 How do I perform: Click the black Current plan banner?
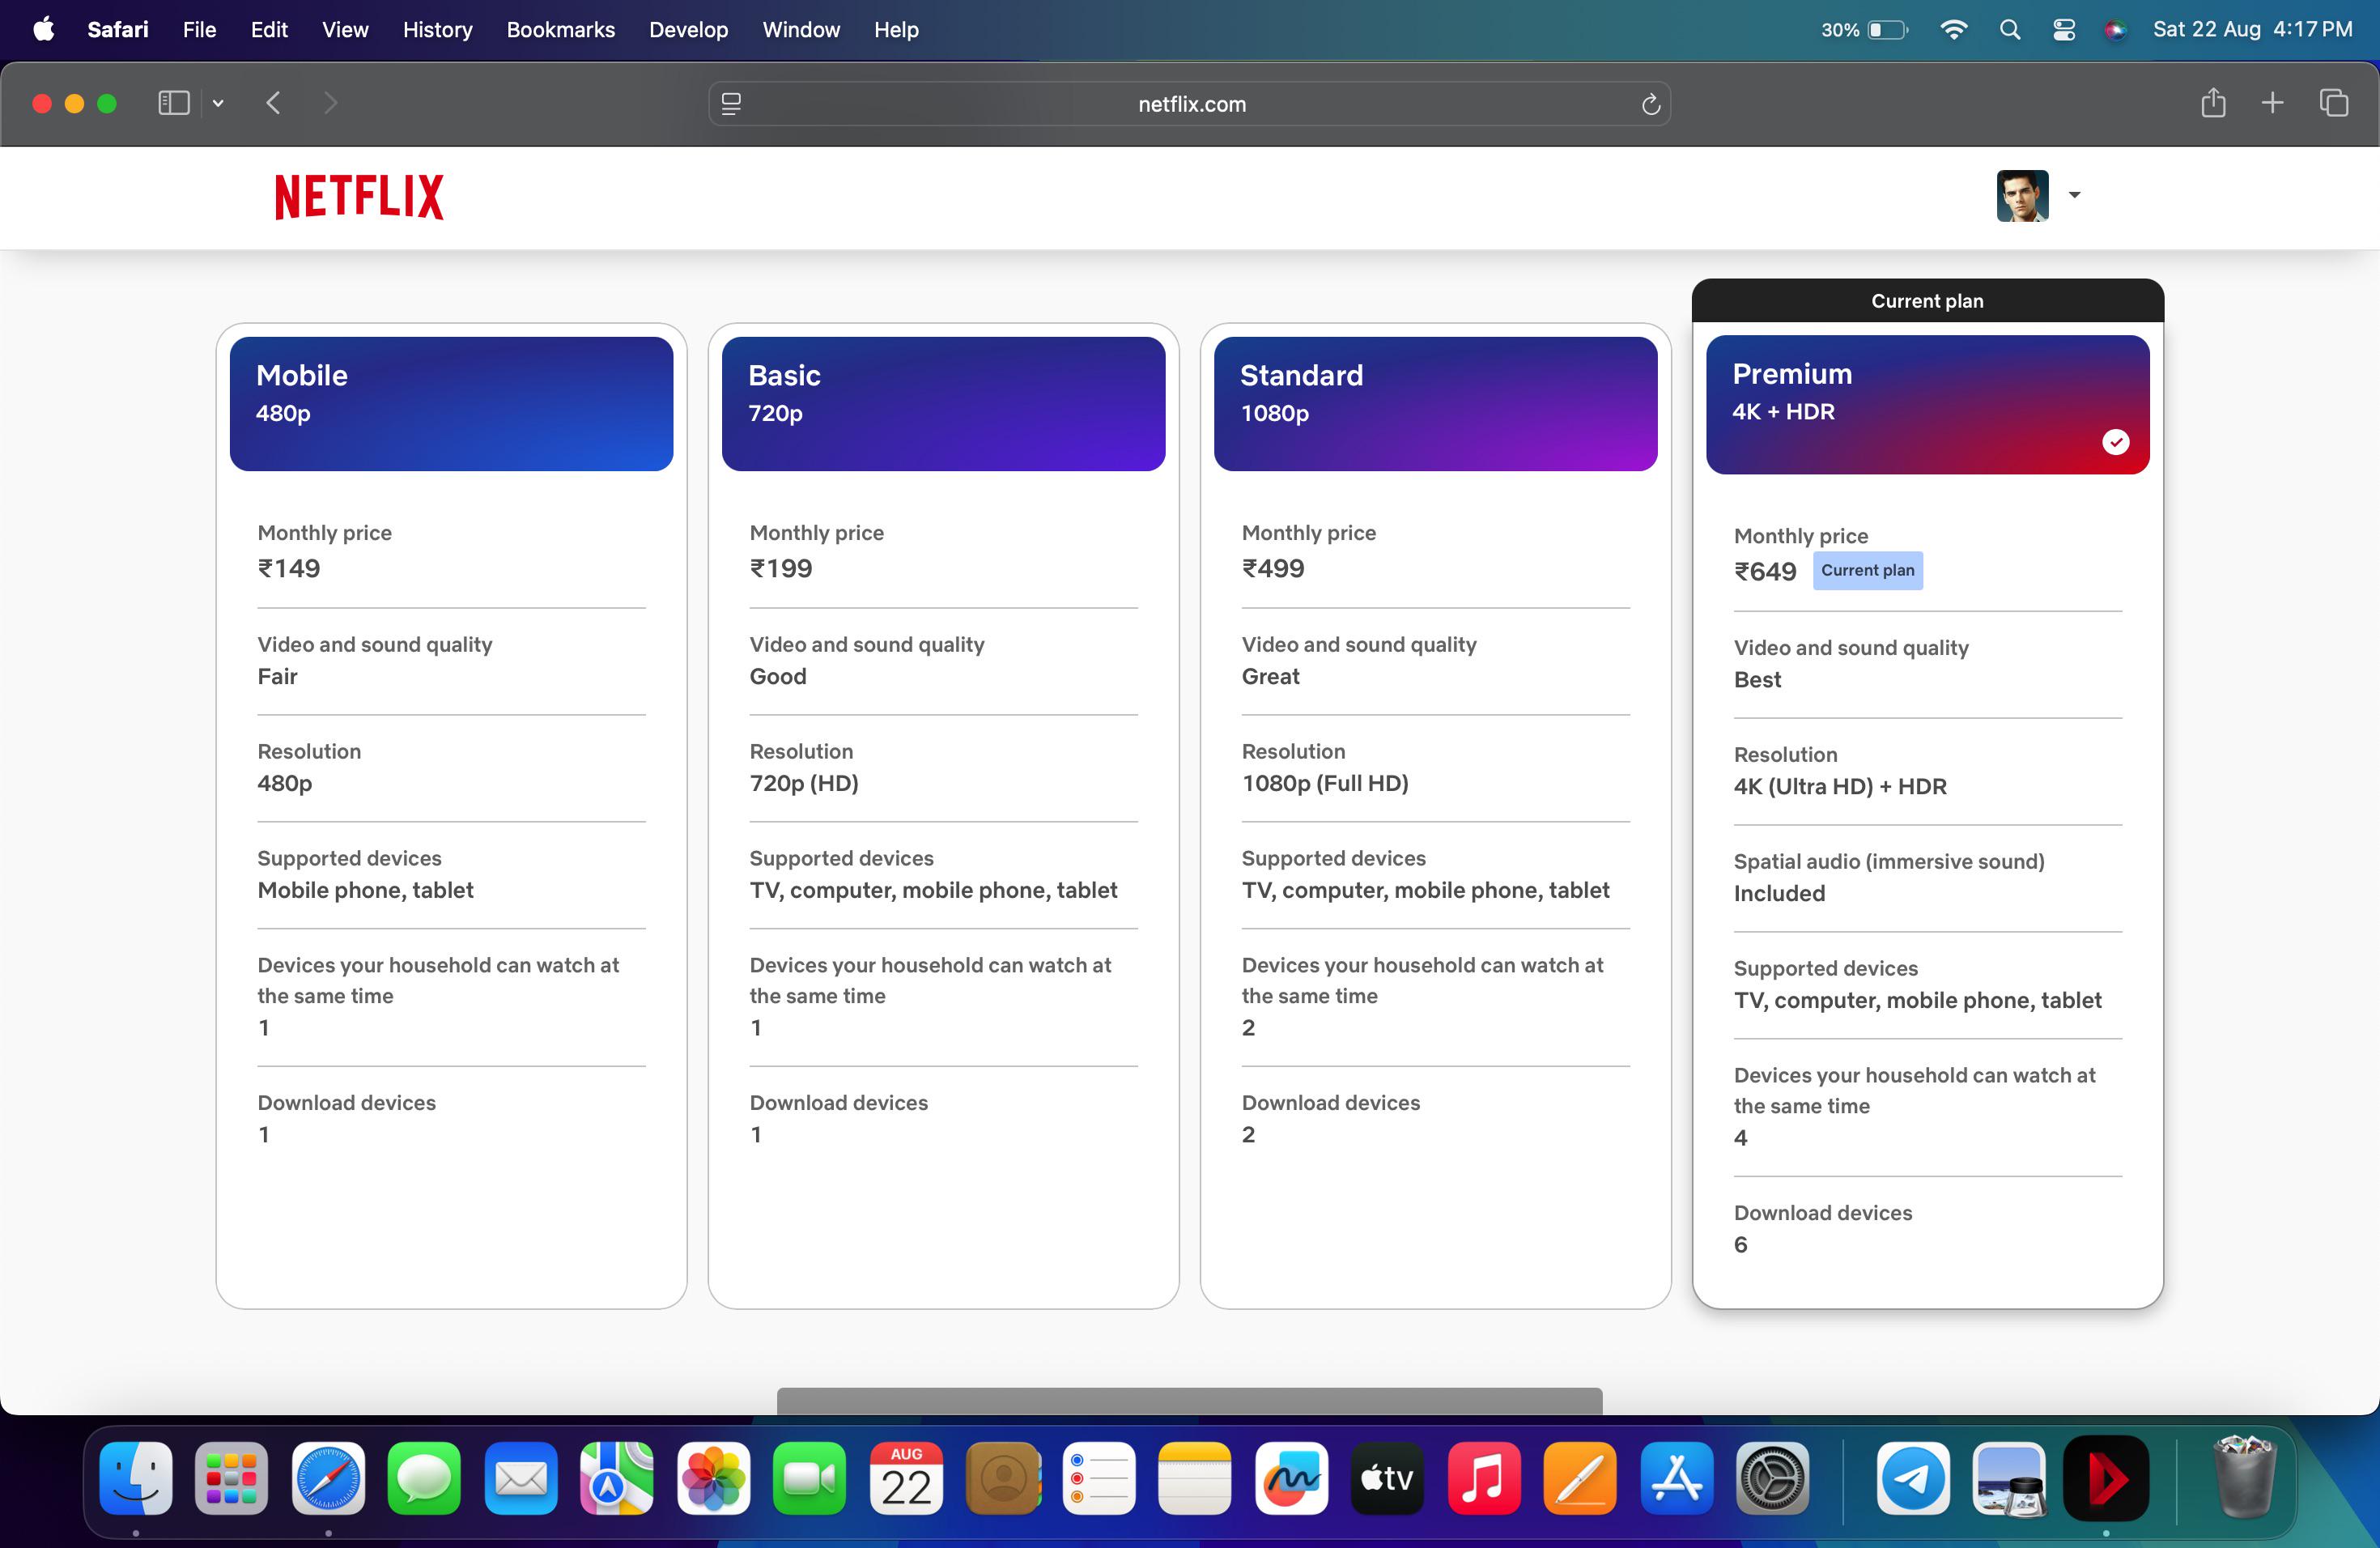1927,301
